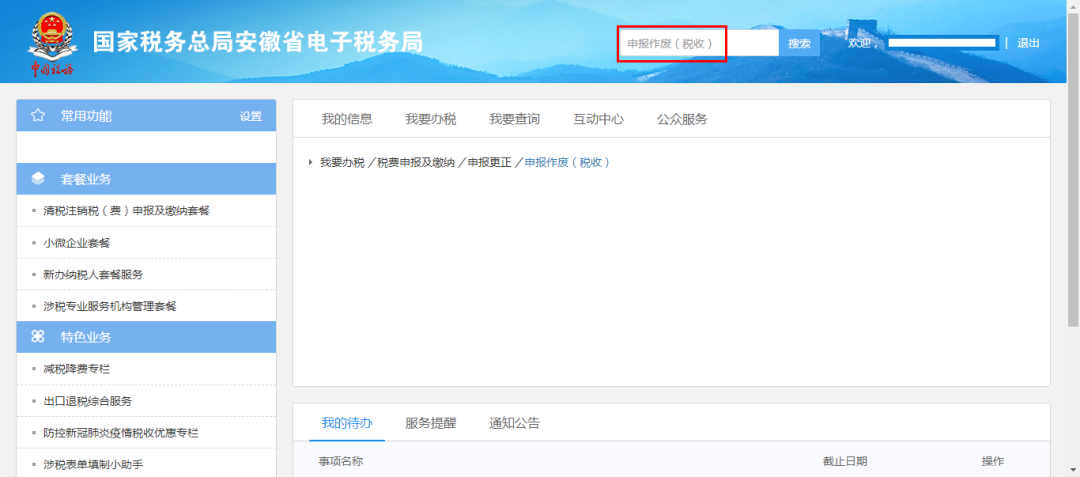Click the 事项名称 column header
The image size is (1080, 477).
[340, 460]
